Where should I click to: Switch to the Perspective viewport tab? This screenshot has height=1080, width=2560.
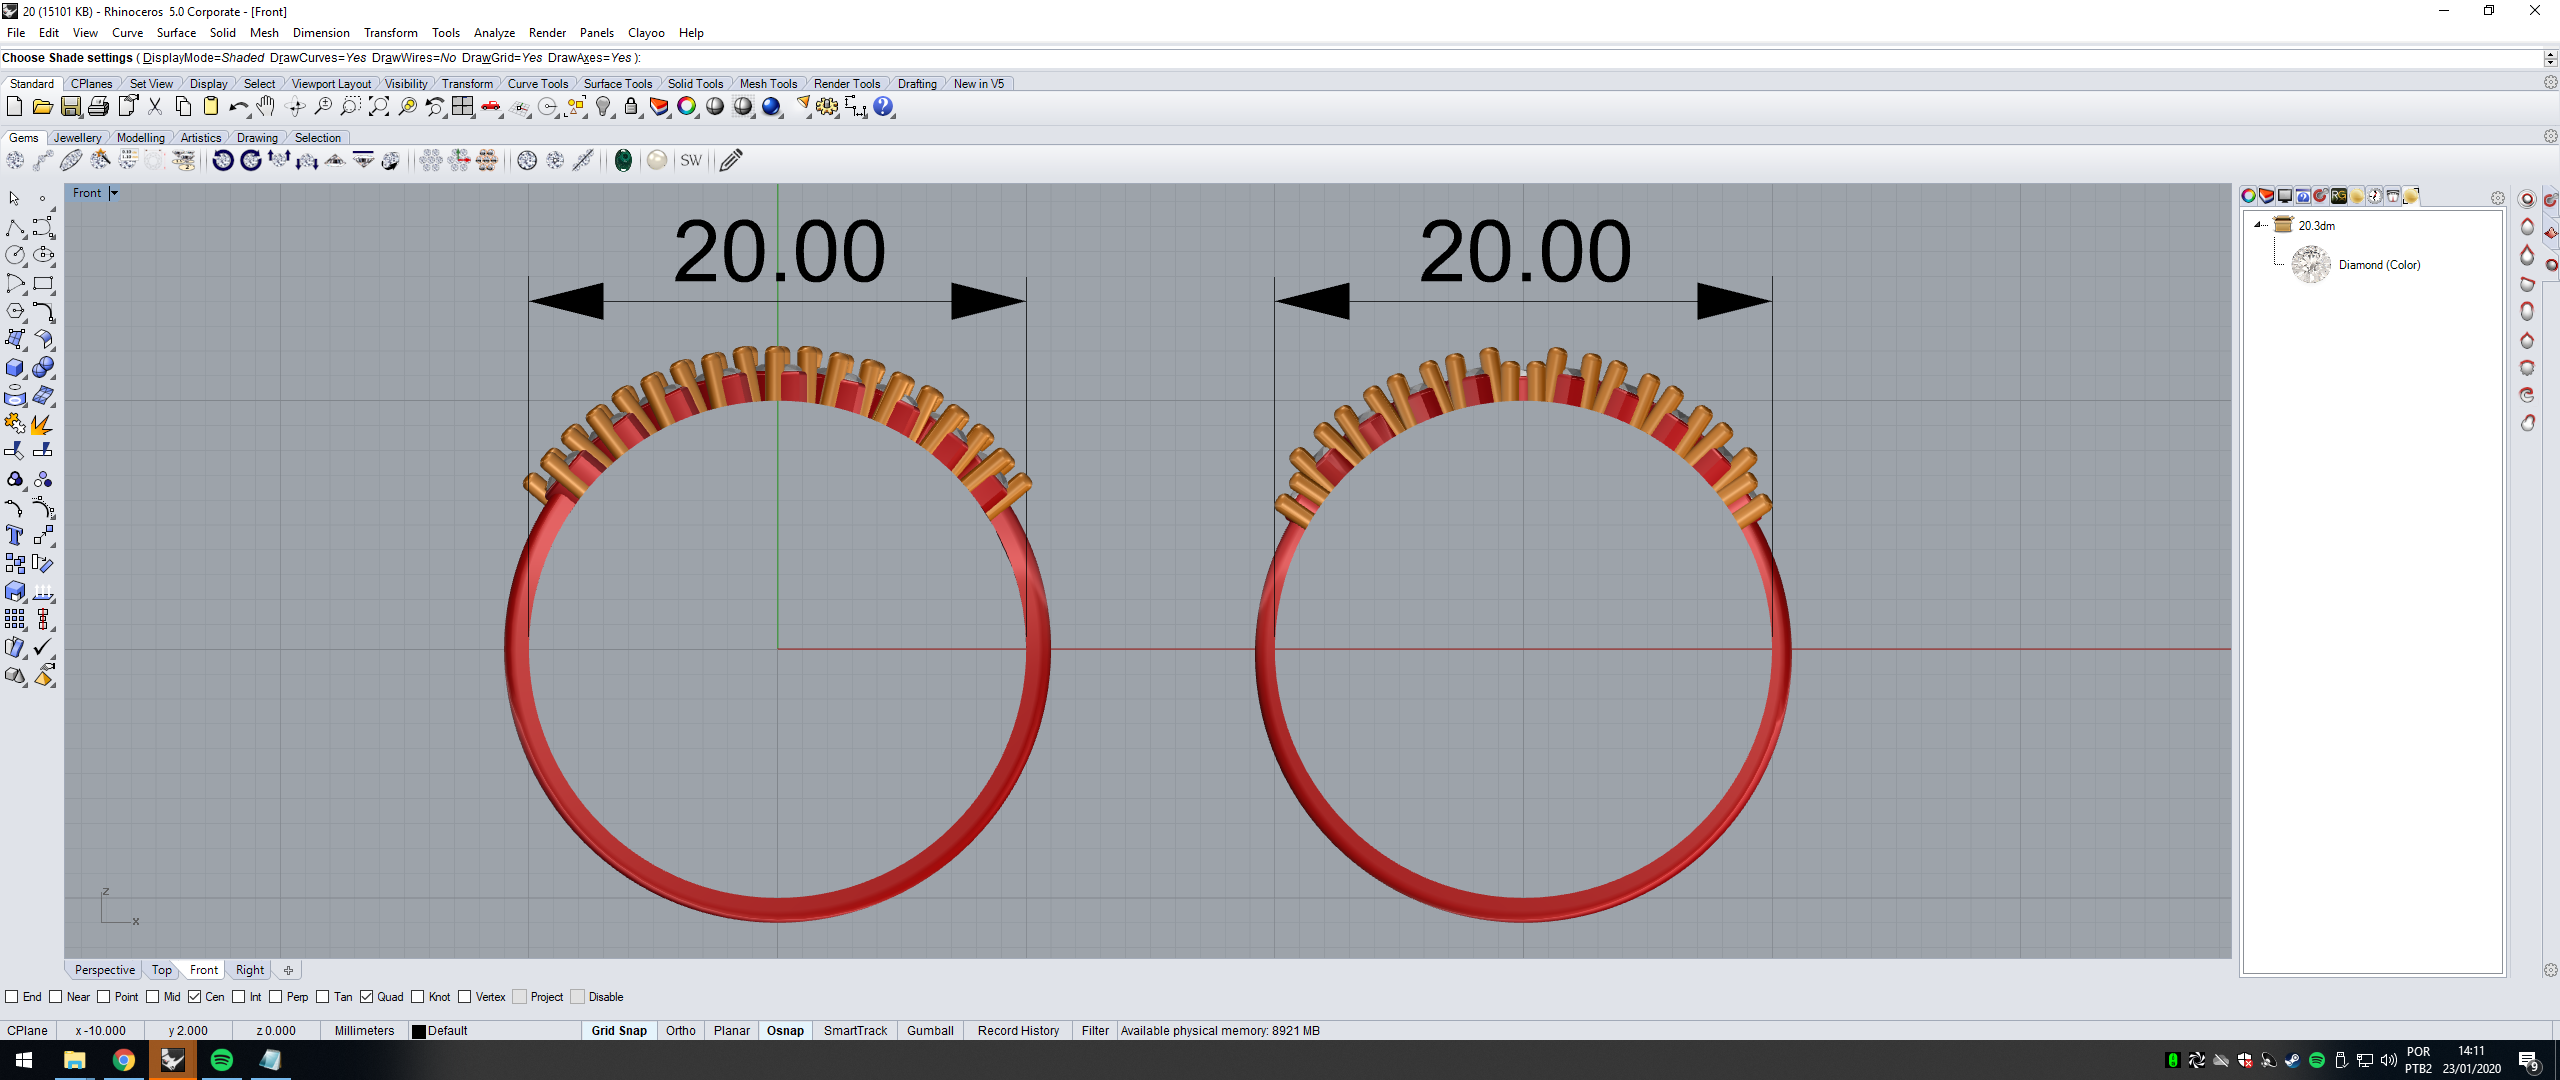[x=104, y=970]
